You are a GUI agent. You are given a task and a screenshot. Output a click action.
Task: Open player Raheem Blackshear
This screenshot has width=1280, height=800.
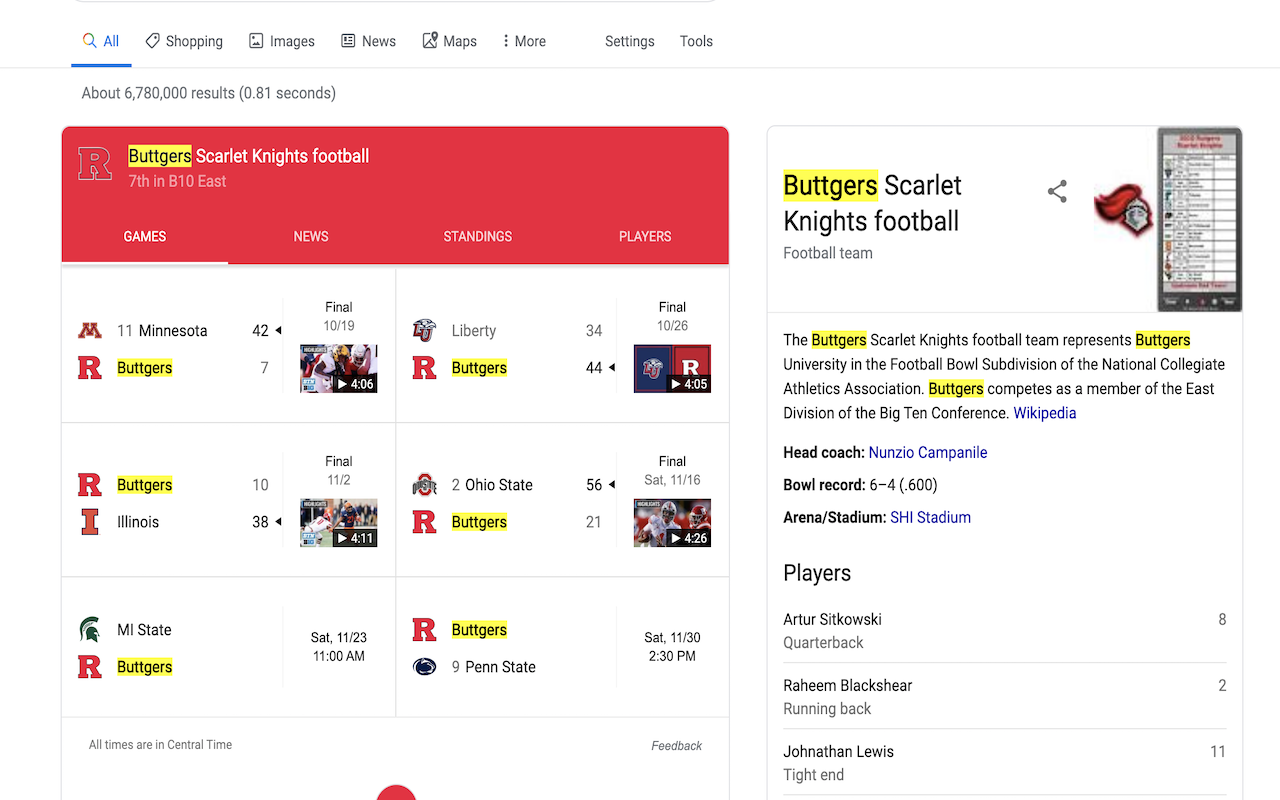1005,697
